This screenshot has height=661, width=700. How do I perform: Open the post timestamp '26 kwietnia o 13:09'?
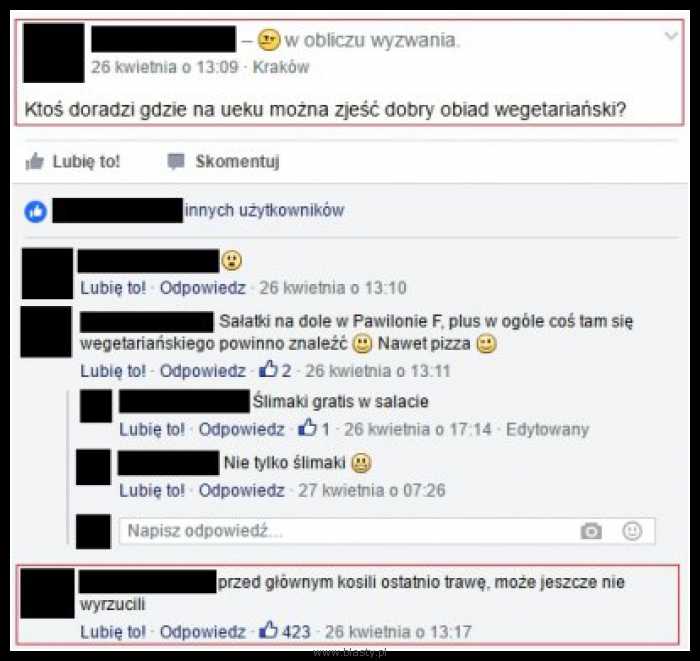(165, 67)
